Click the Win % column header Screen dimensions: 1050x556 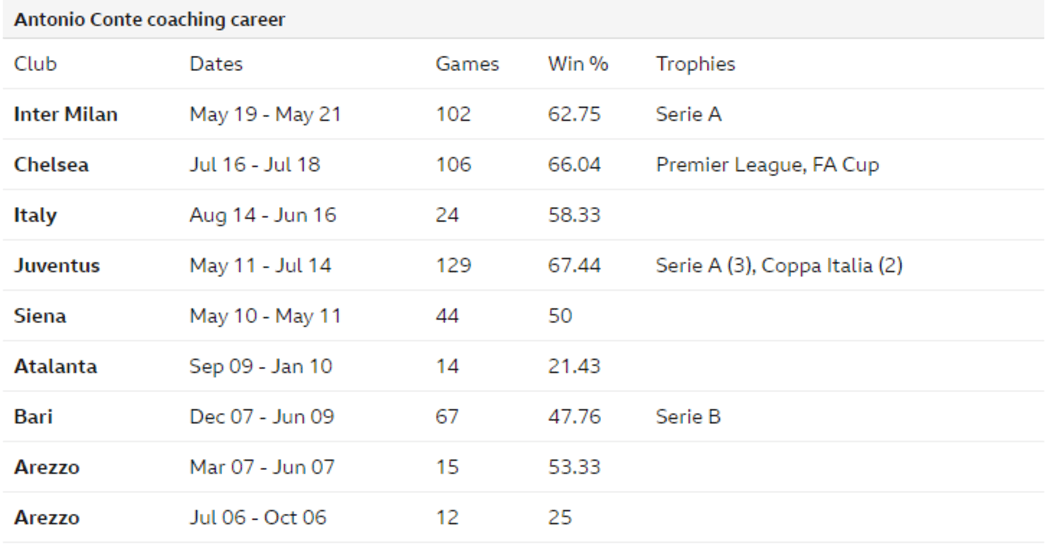tap(578, 64)
